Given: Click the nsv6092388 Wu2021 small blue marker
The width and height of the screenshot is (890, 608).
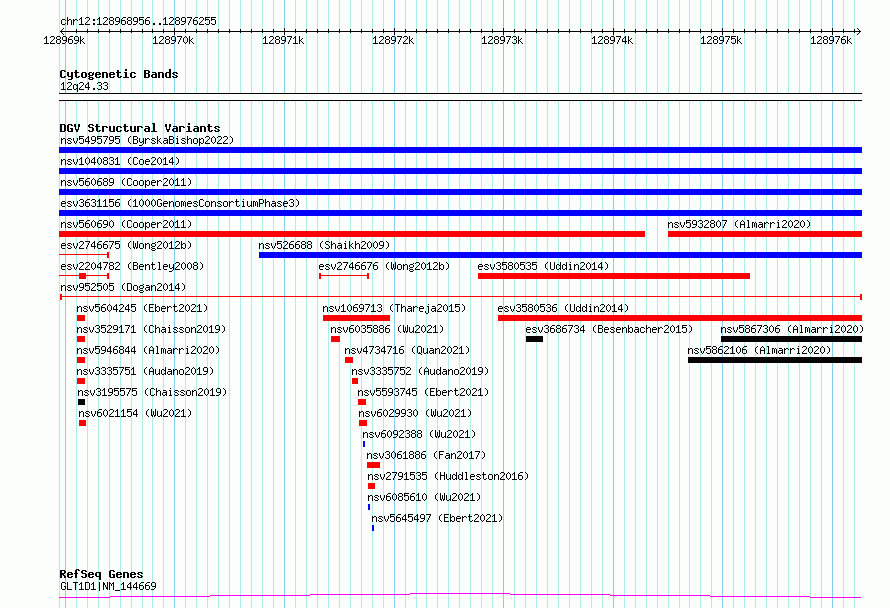Looking at the screenshot, I should tap(364, 444).
